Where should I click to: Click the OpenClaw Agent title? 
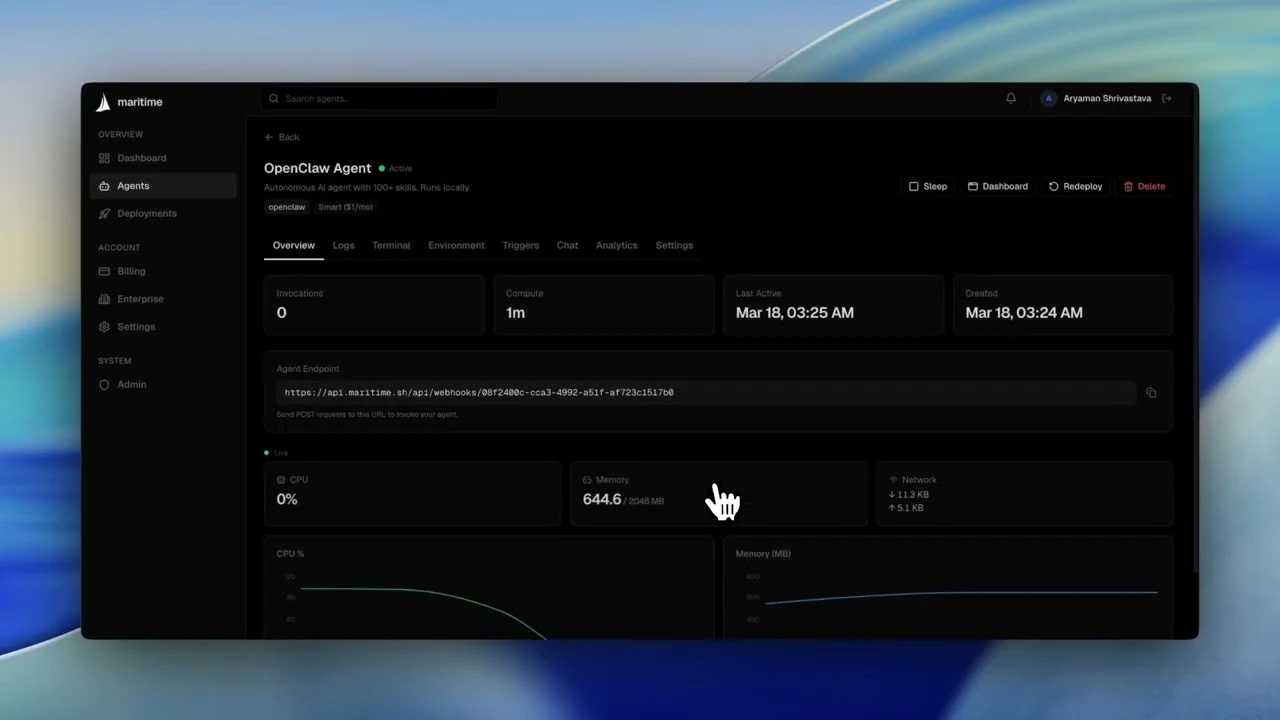pyautogui.click(x=317, y=168)
